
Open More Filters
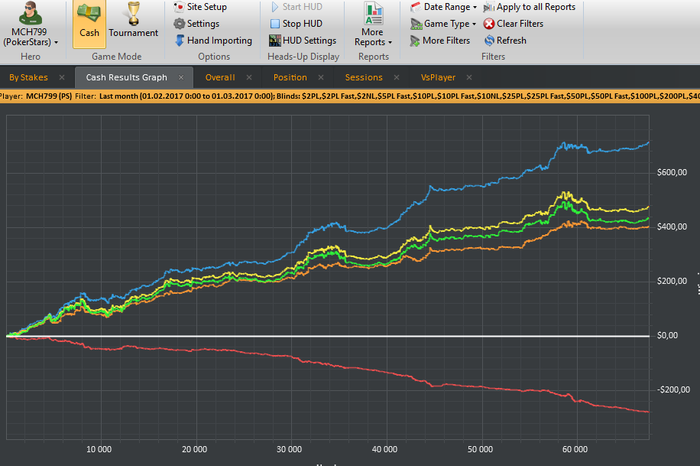pyautogui.click(x=440, y=41)
